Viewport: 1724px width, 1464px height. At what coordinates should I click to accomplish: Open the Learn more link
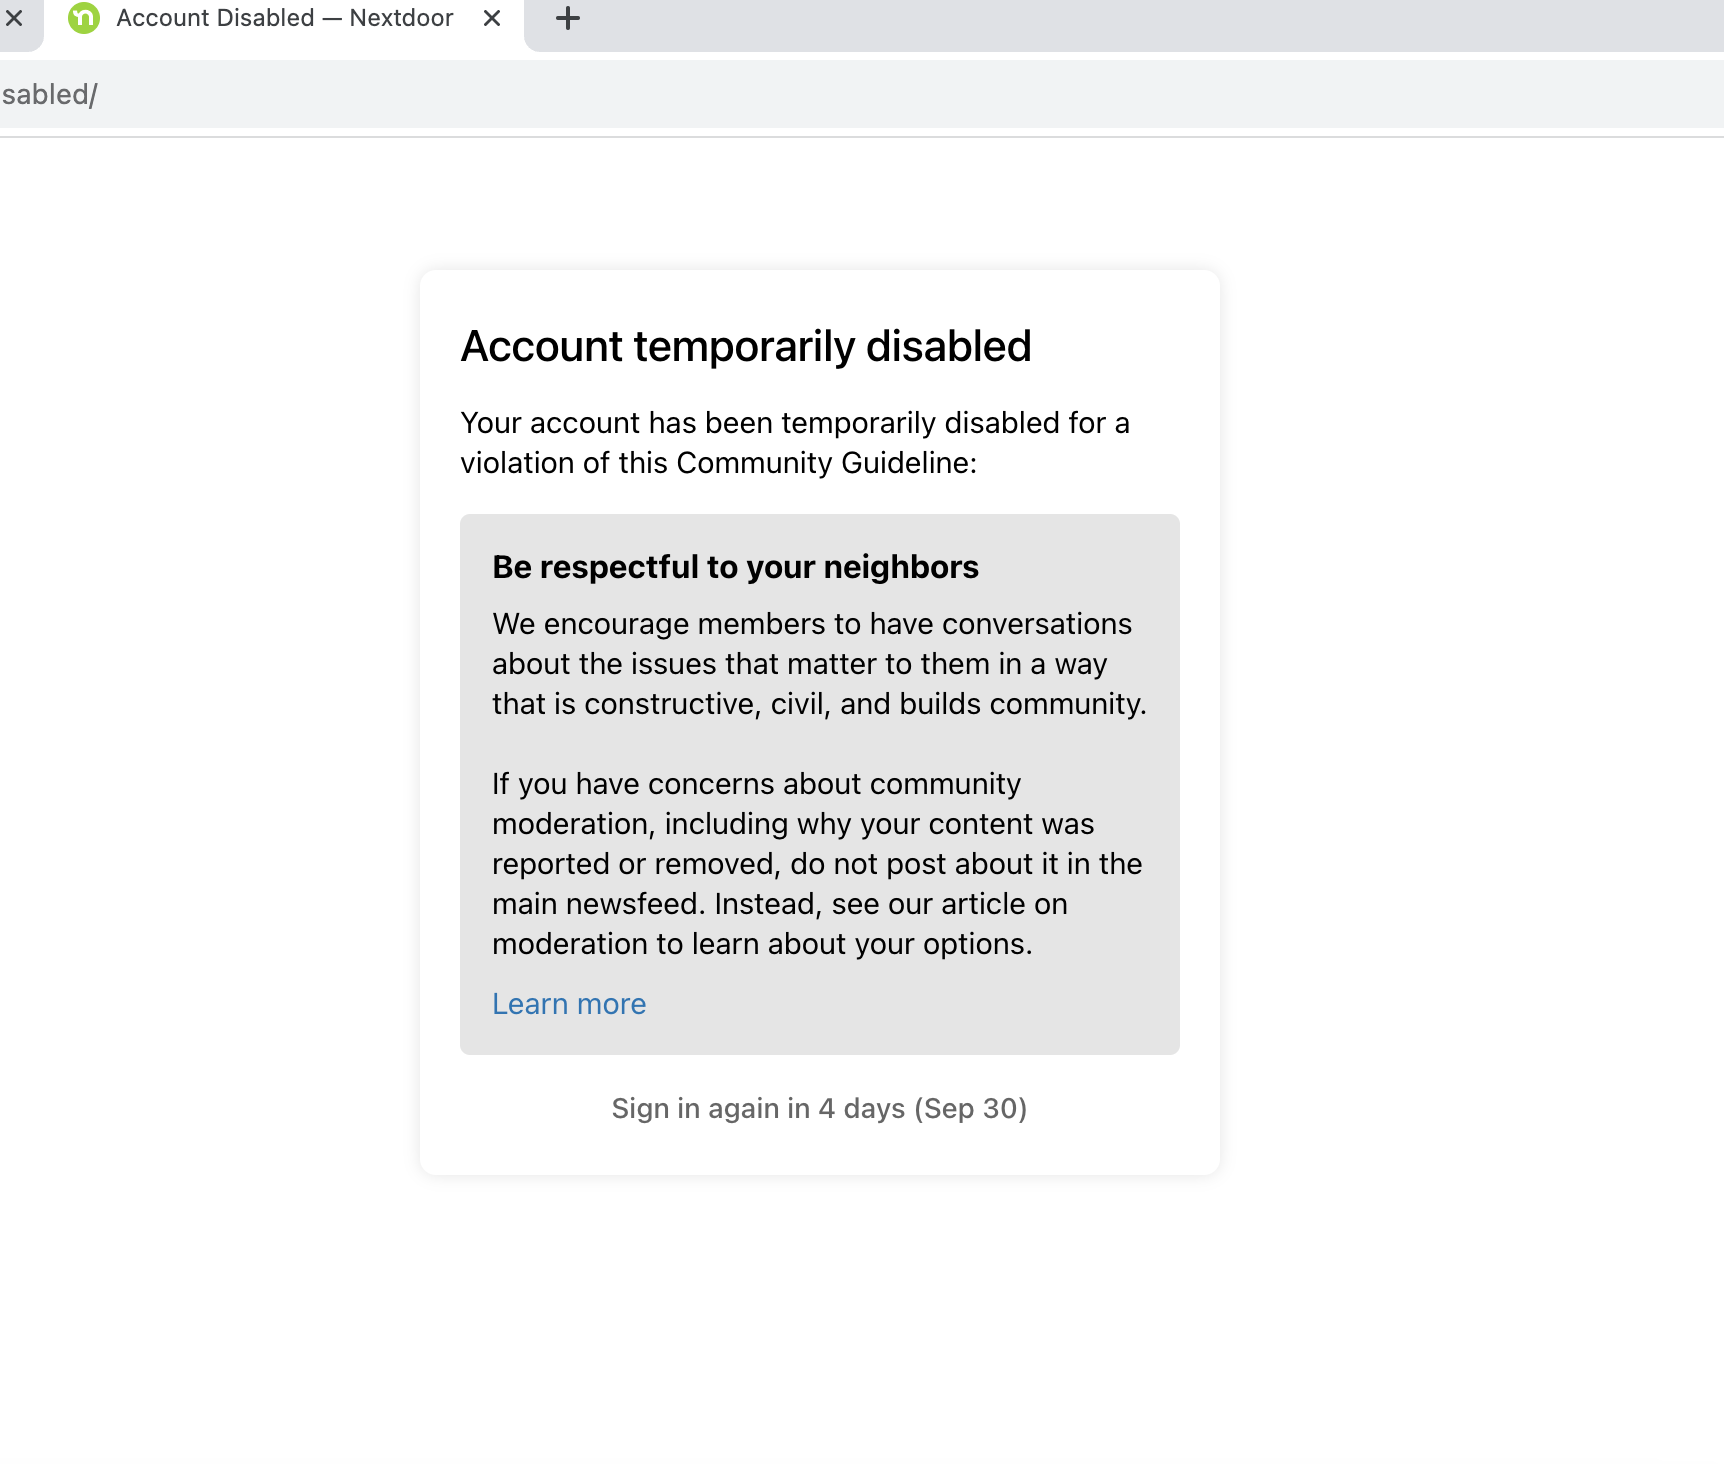coord(569,1004)
